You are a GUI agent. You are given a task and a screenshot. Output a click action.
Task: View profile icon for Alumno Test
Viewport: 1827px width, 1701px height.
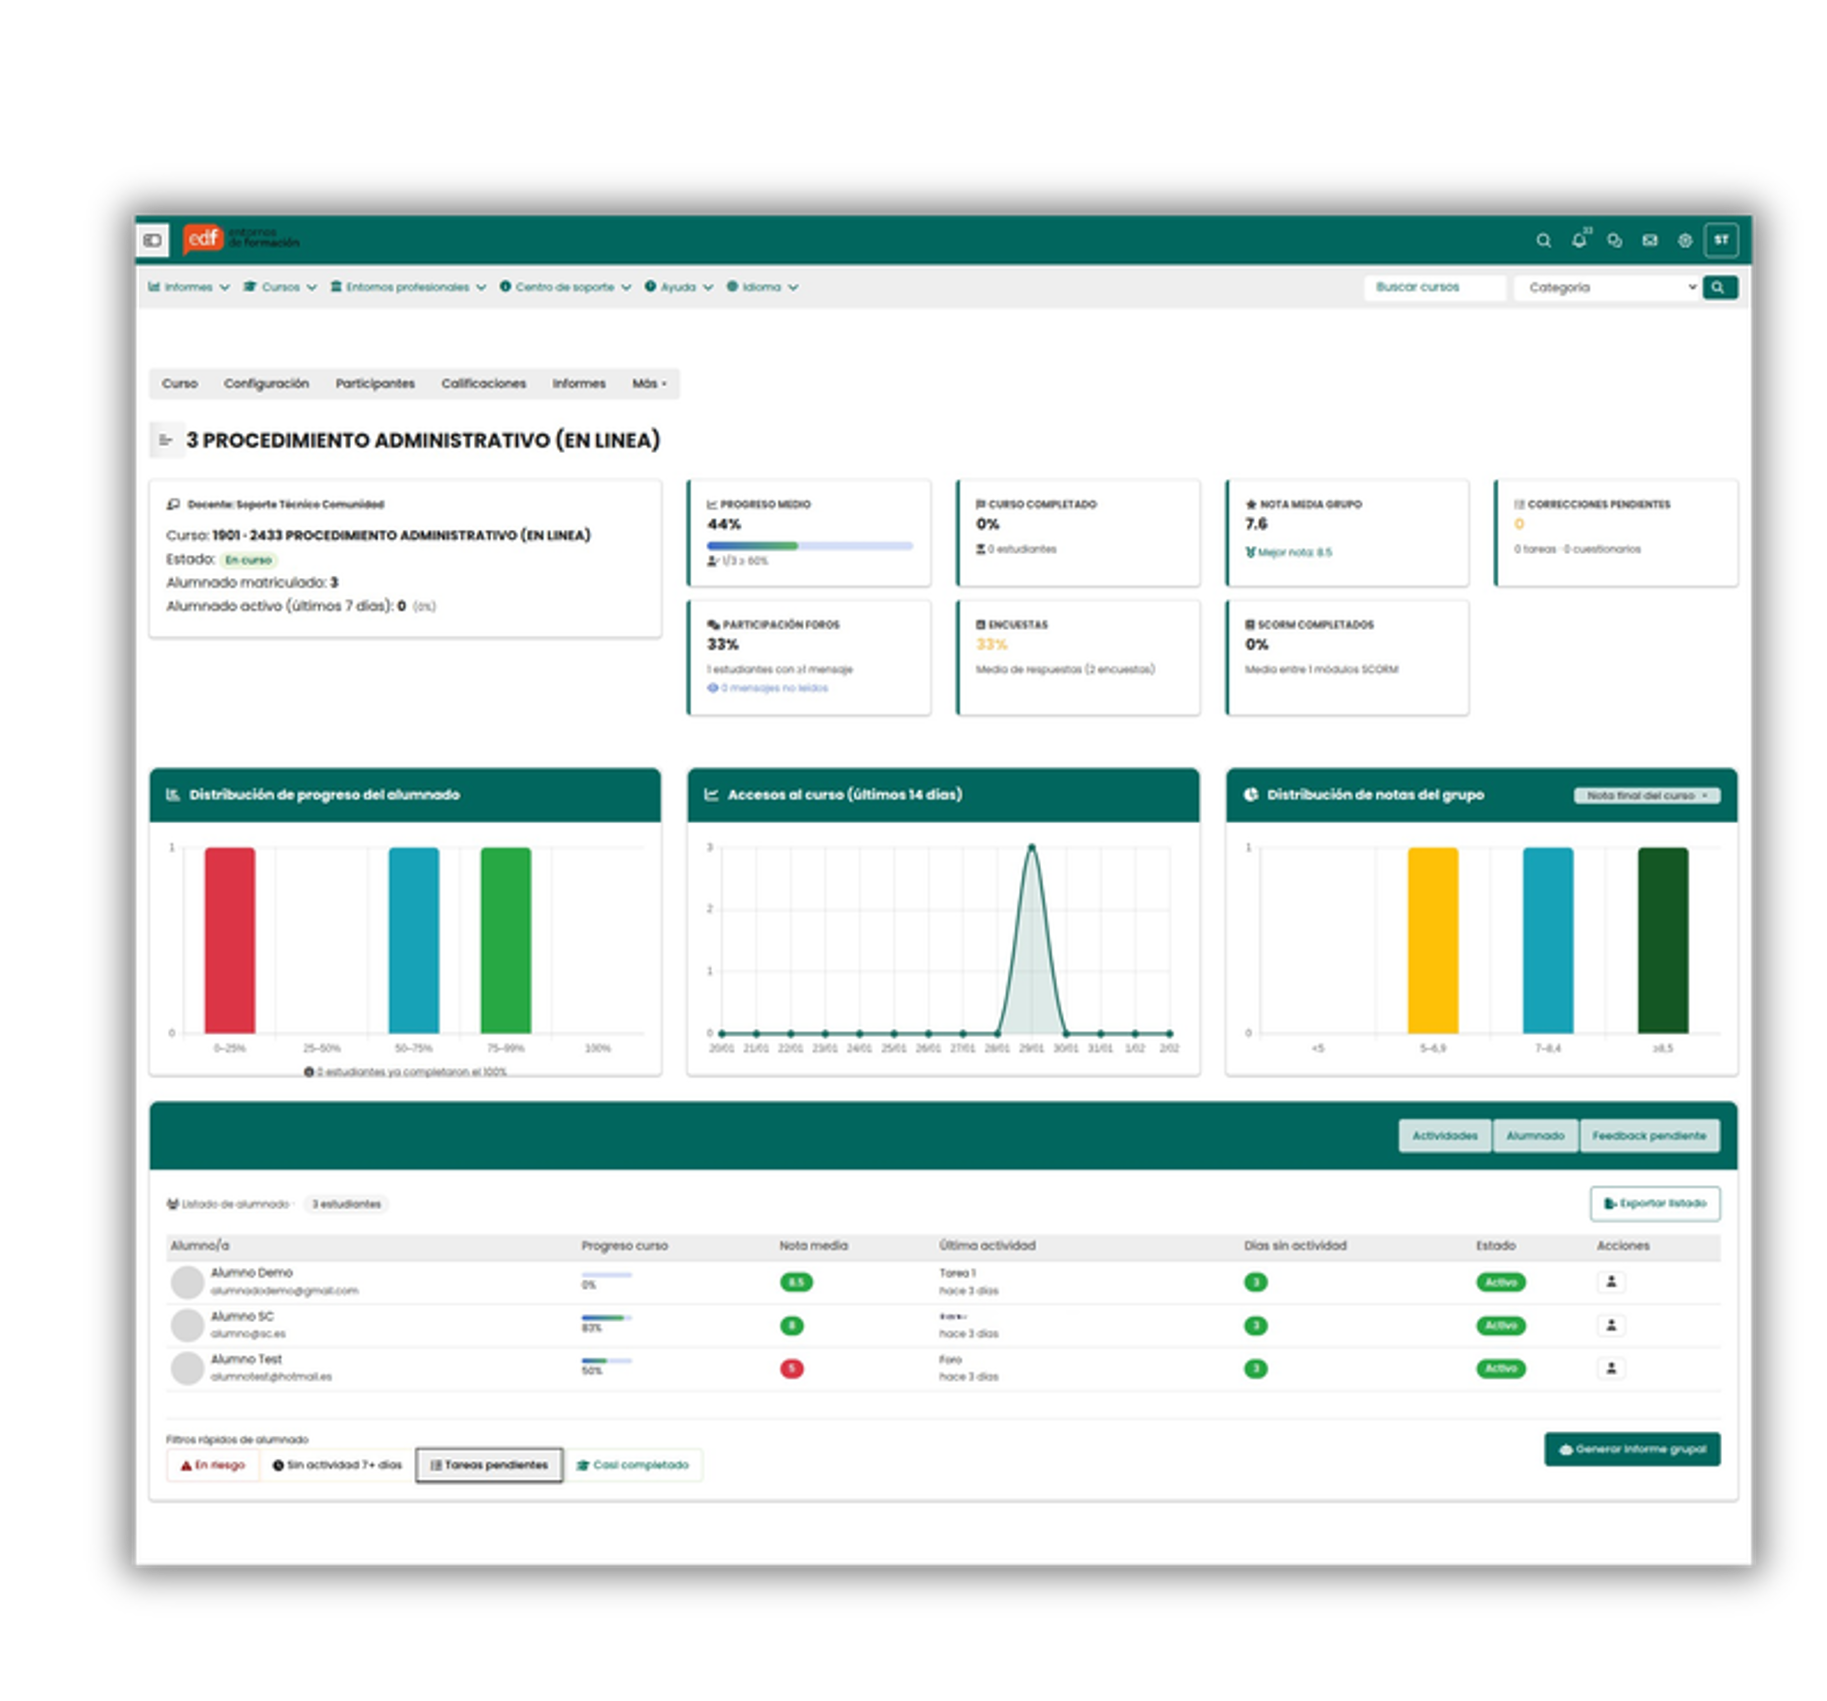point(1610,1368)
